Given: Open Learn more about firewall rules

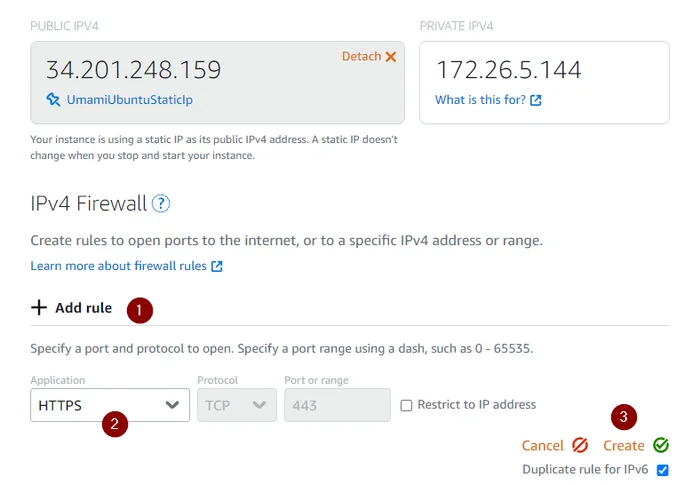Looking at the screenshot, I should coord(118,266).
